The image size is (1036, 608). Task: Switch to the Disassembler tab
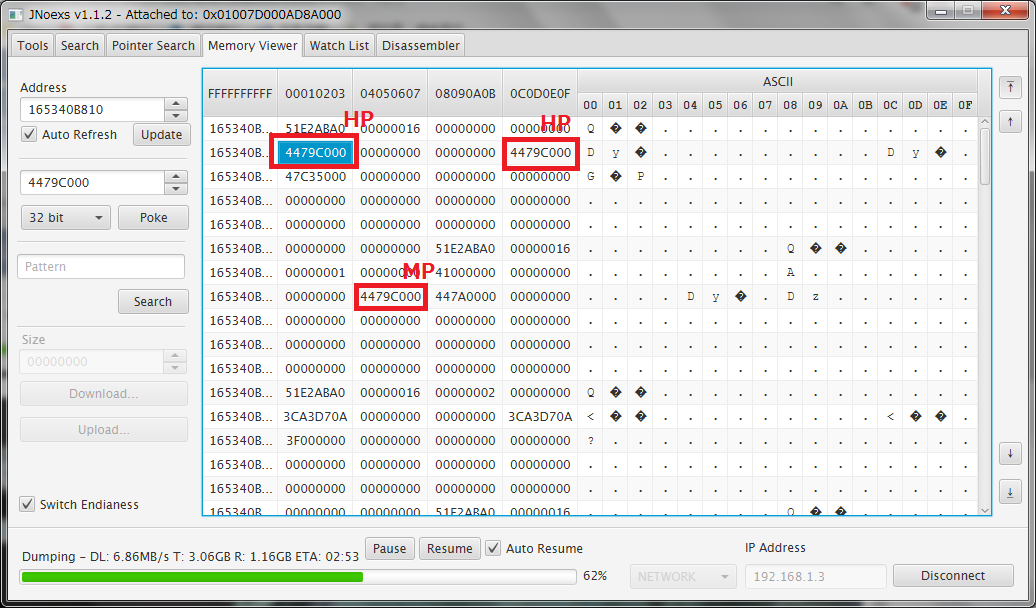[x=421, y=46]
